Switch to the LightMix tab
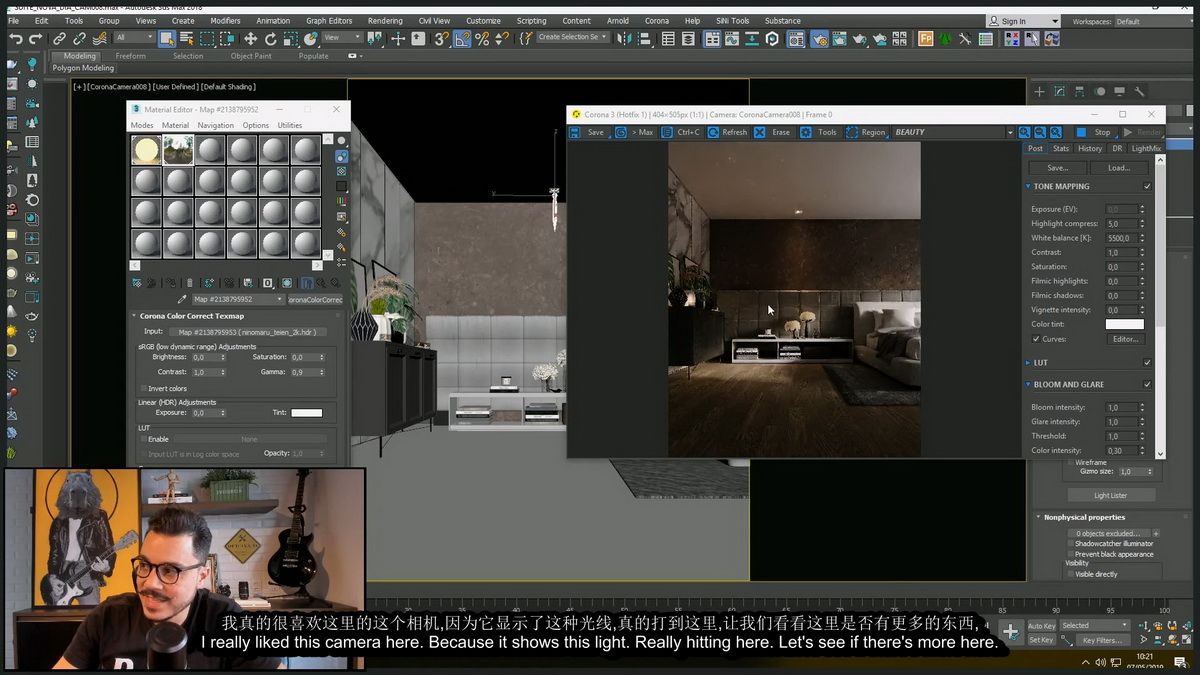The image size is (1200, 675). click(x=1146, y=148)
